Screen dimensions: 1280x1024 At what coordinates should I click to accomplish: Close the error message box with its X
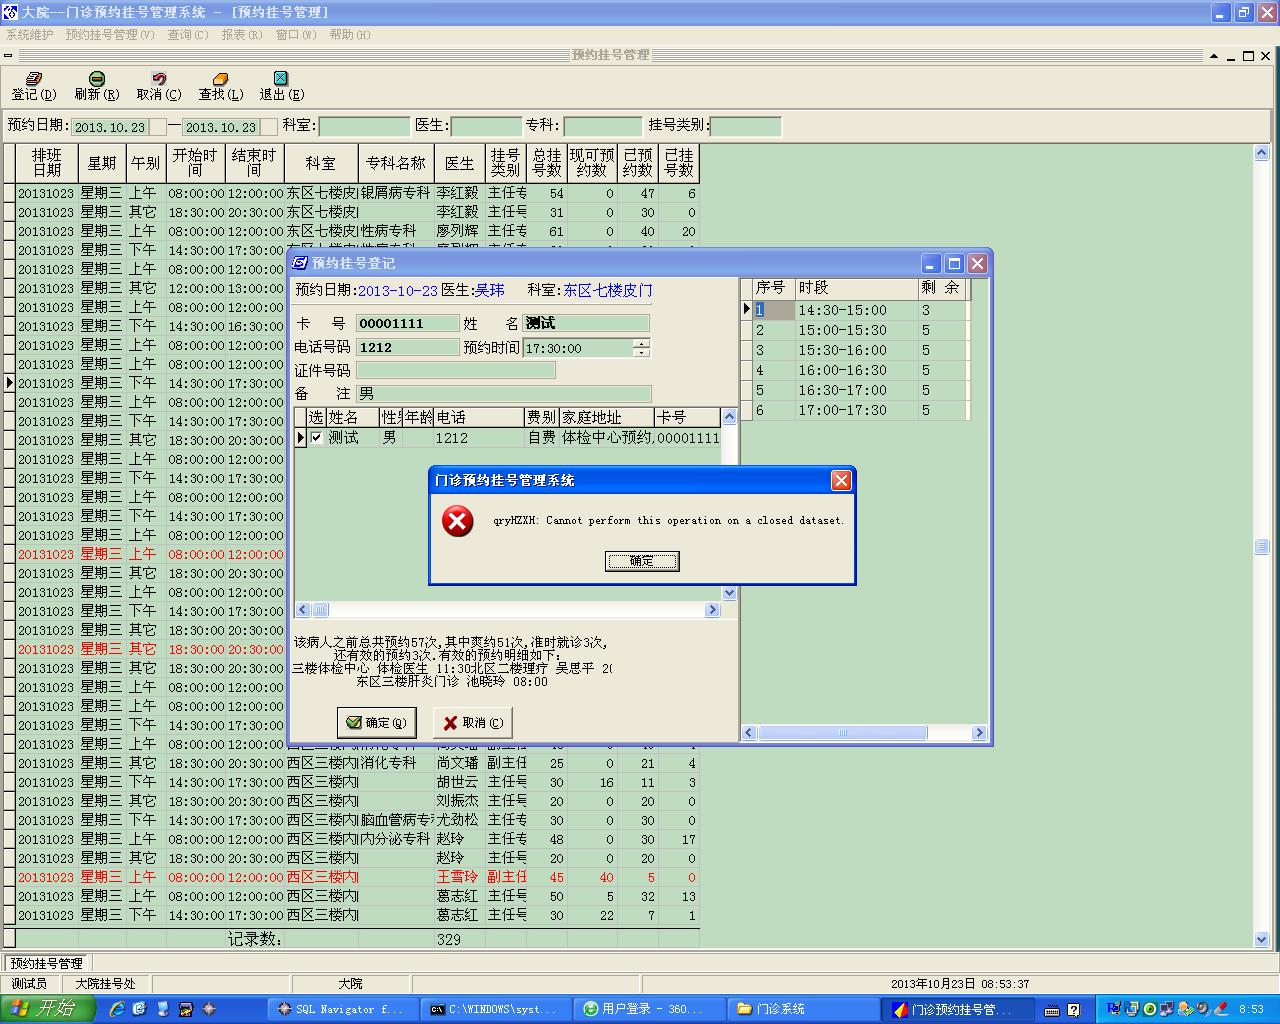[x=841, y=481]
